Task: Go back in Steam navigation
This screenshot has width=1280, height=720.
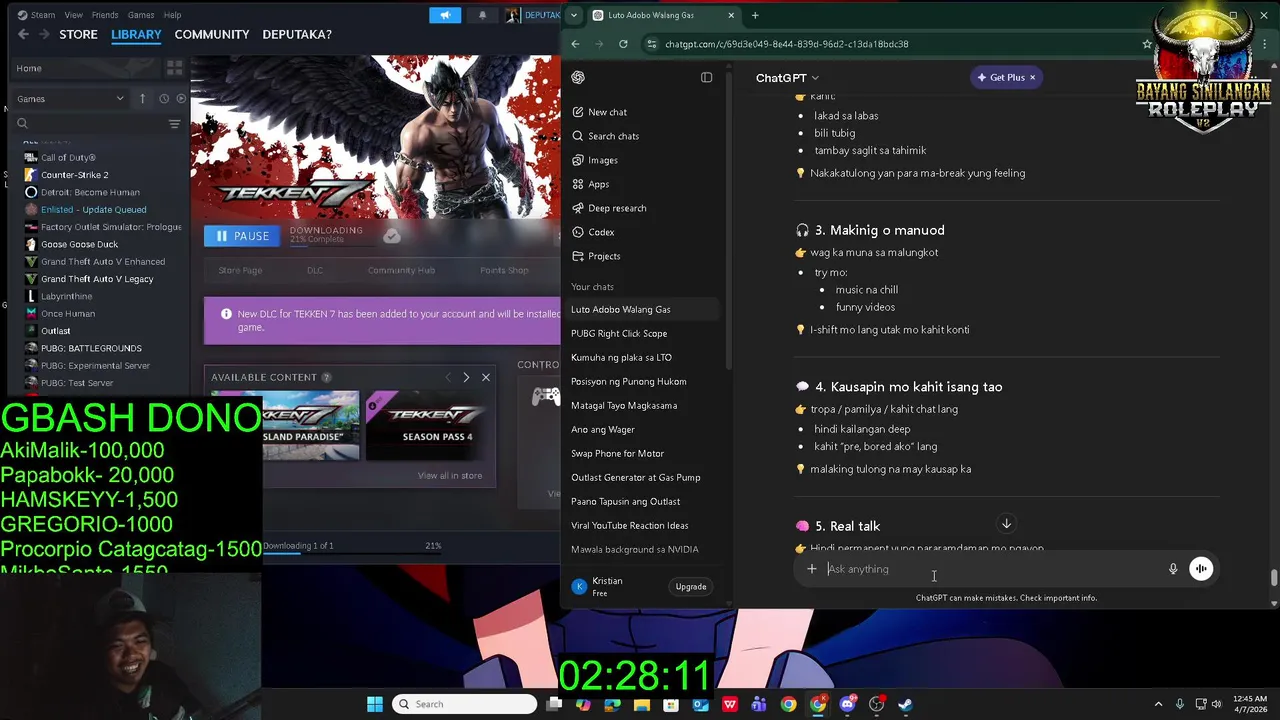Action: coord(23,34)
